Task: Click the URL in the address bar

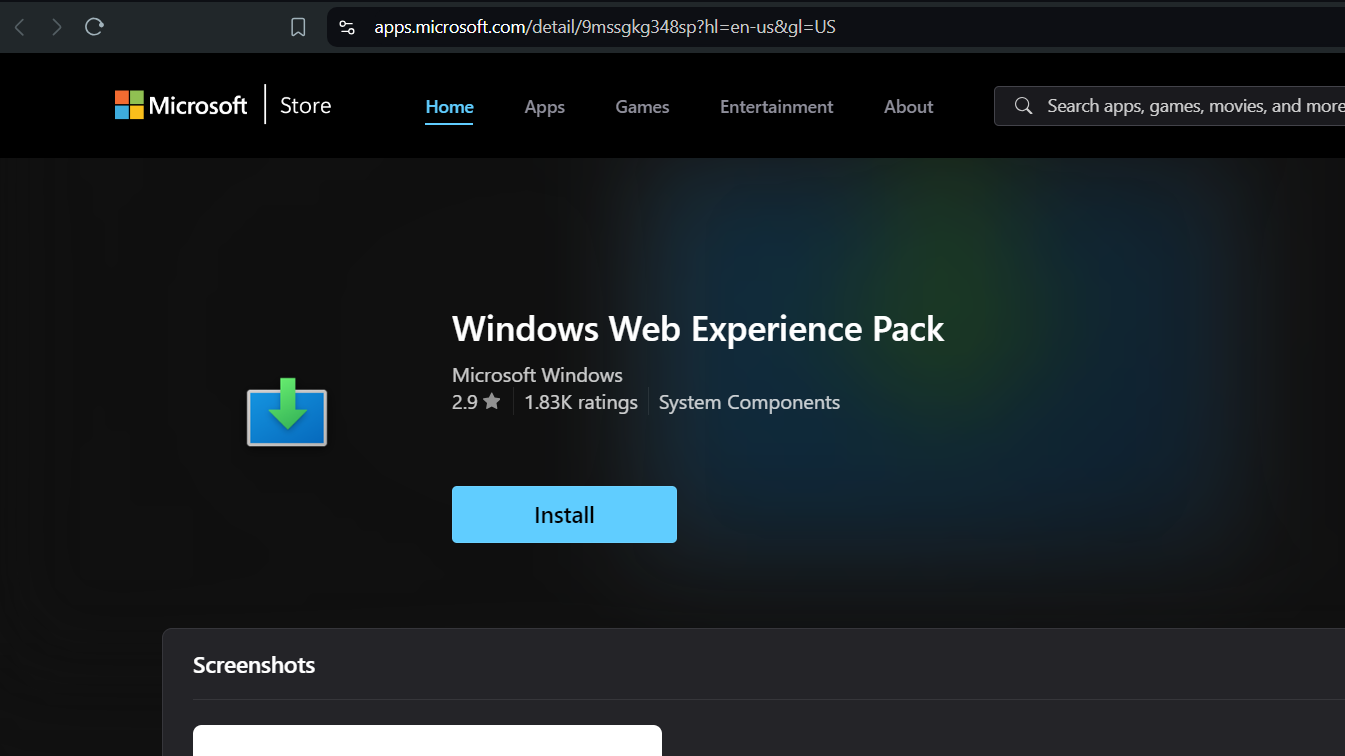Action: click(x=605, y=27)
